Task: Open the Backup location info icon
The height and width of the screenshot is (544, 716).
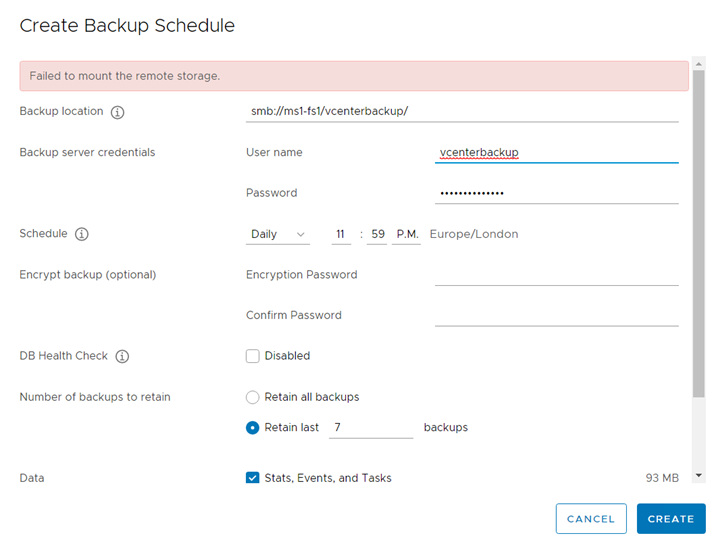Action: click(117, 112)
